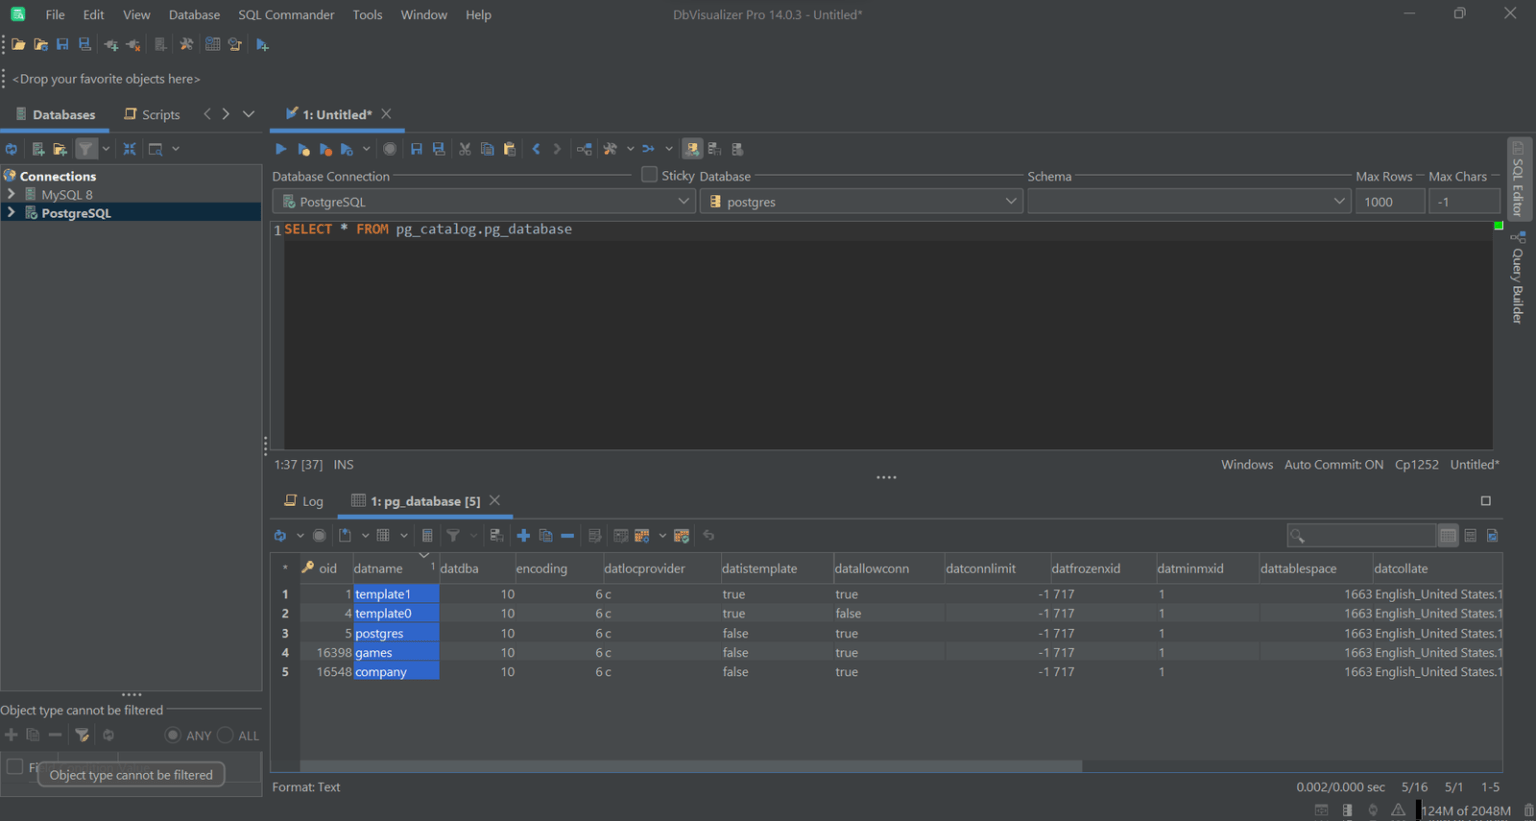Open the SQL Commander menu
This screenshot has width=1536, height=821.
pyautogui.click(x=286, y=14)
